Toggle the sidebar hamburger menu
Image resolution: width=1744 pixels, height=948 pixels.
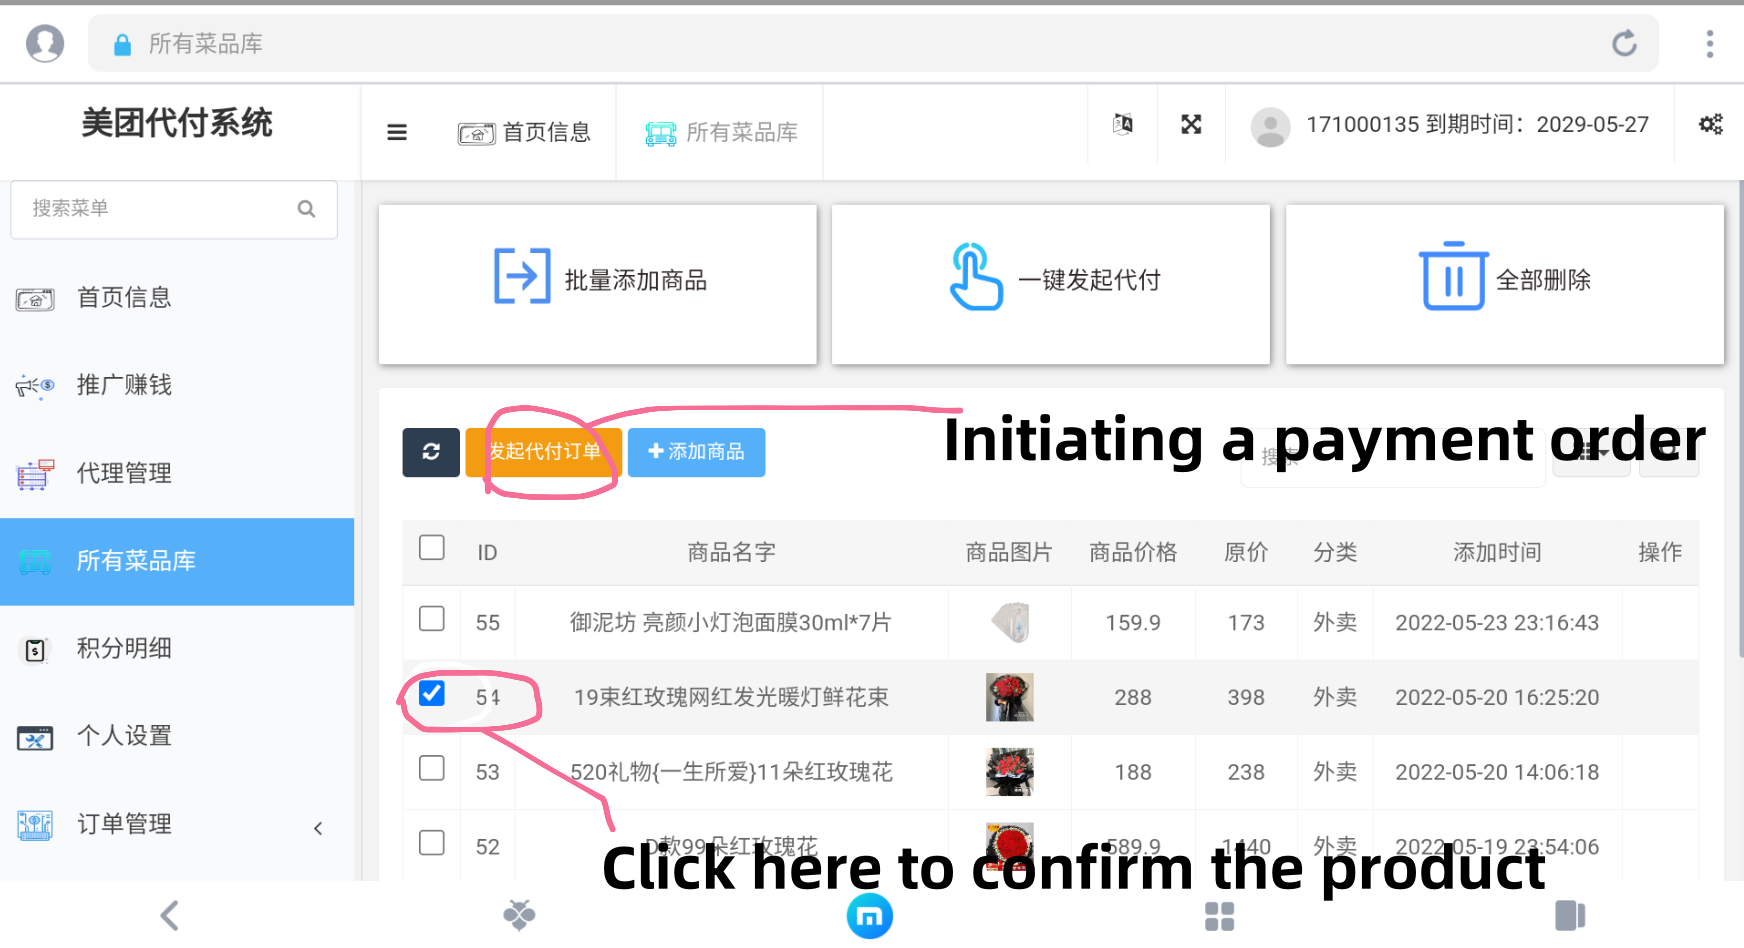point(397,132)
